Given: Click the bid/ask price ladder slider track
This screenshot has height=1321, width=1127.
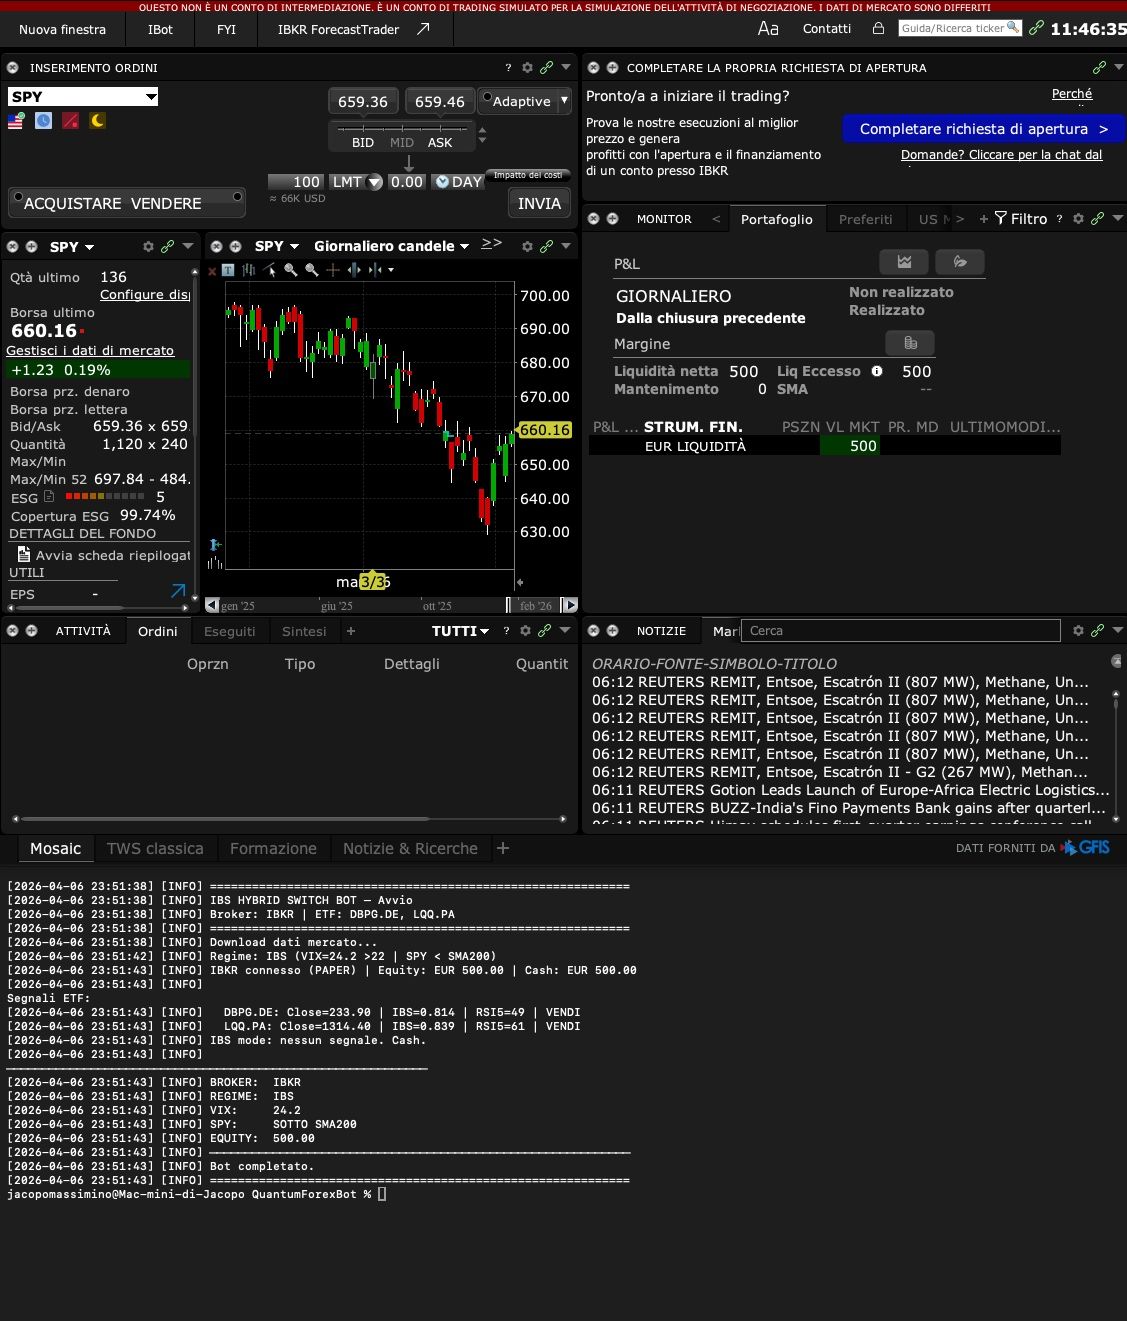Looking at the screenshot, I should [402, 129].
